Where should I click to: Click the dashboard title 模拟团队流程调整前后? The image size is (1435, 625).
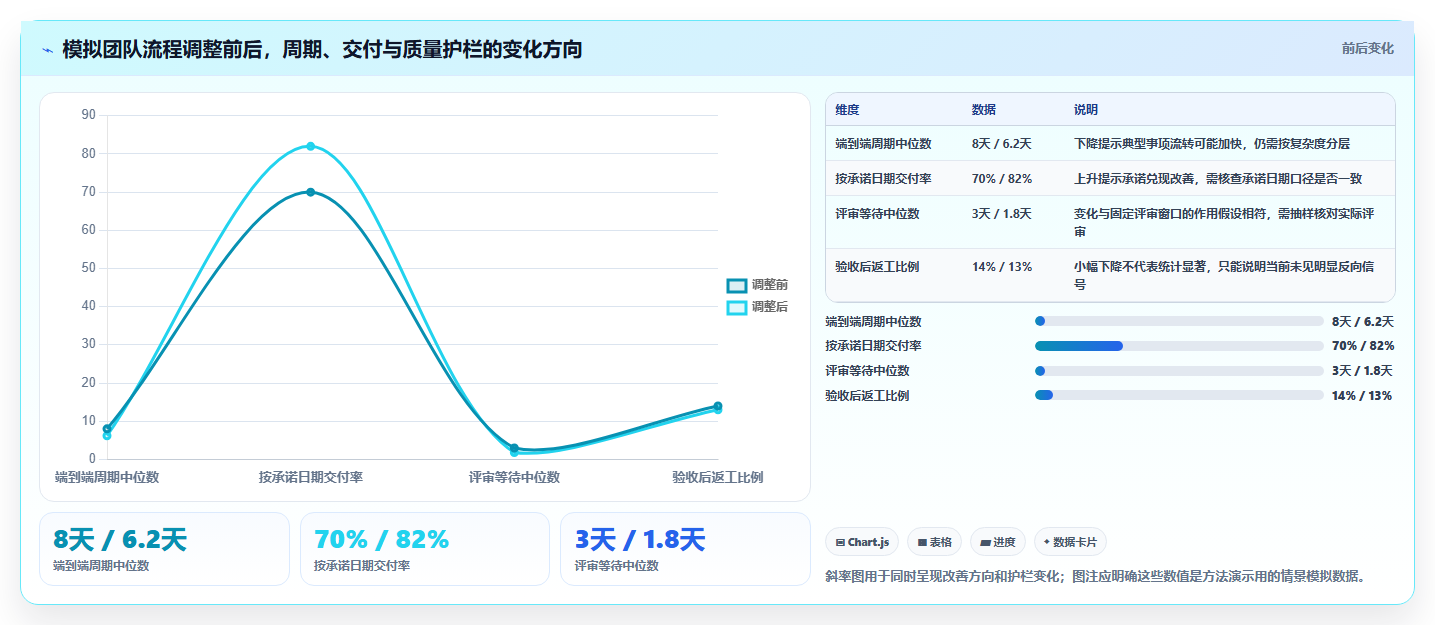322,49
